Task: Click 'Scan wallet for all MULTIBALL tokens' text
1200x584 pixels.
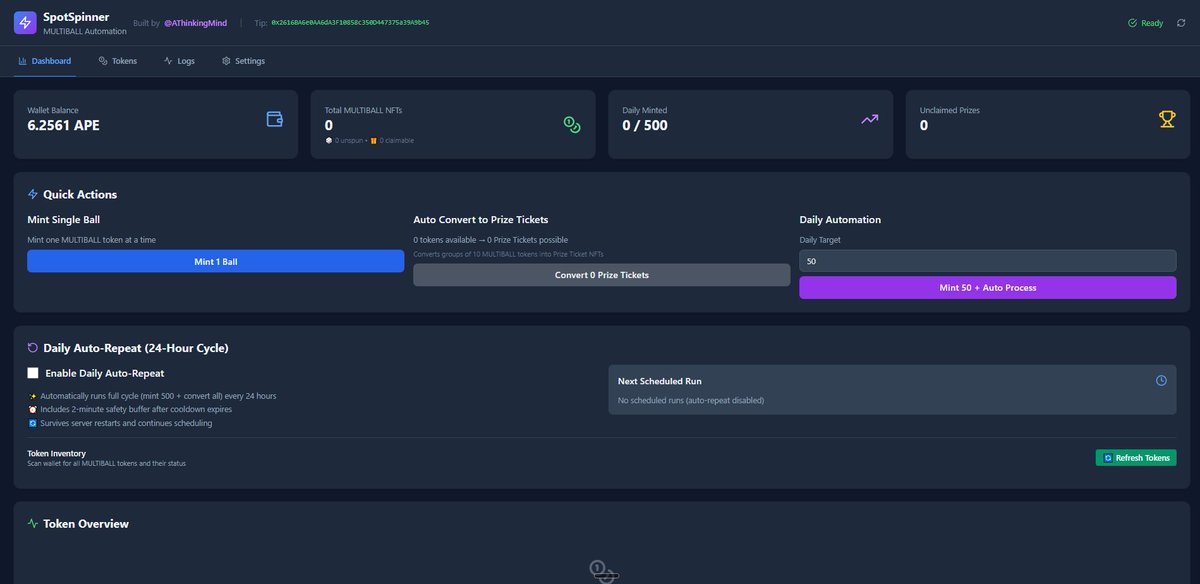Action: 106,463
